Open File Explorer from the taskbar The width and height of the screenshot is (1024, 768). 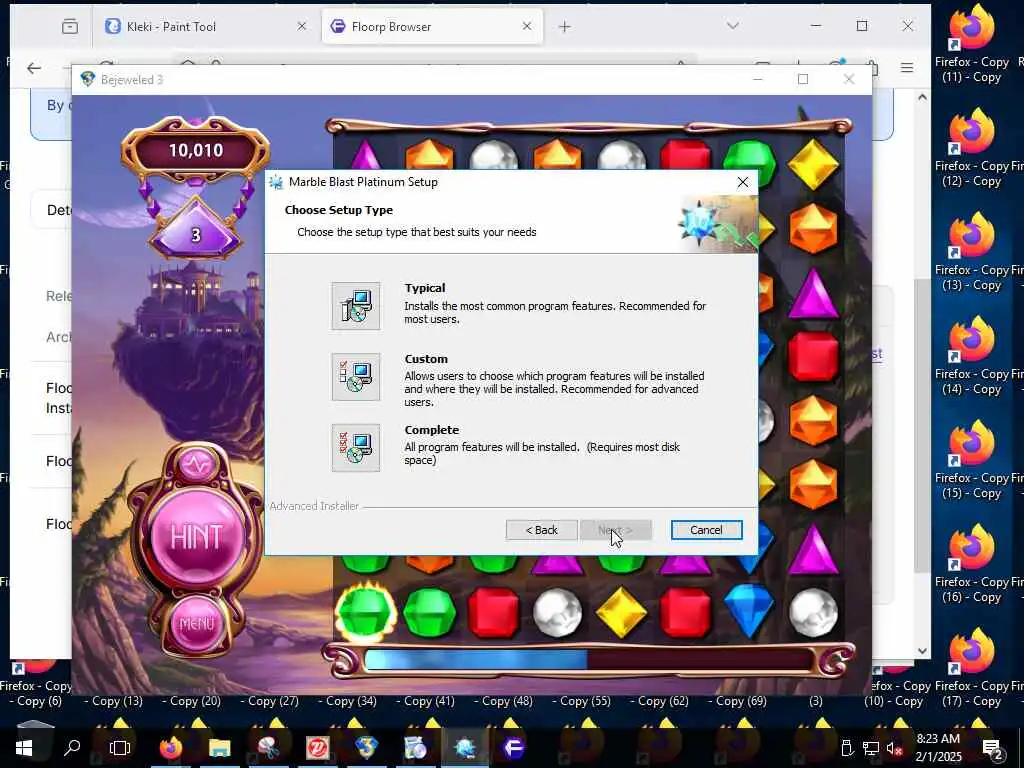pyautogui.click(x=219, y=748)
